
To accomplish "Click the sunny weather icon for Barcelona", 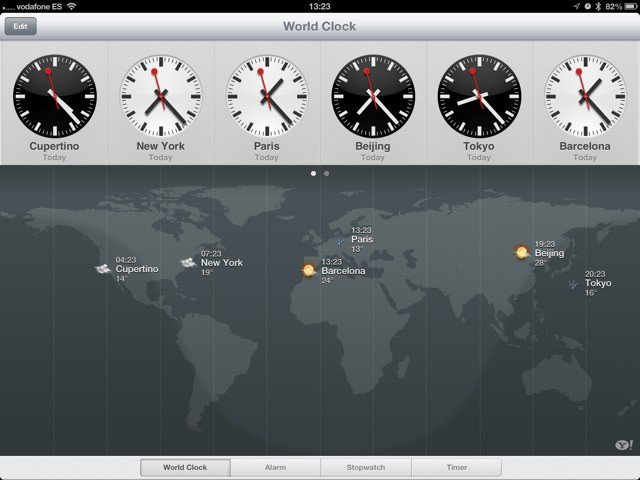I will click(x=310, y=270).
